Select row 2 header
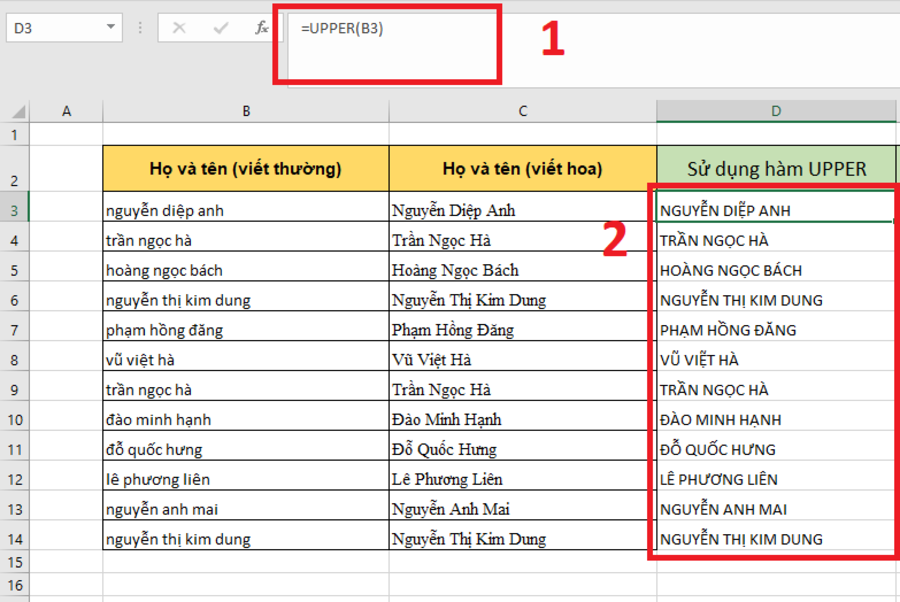This screenshot has width=900, height=602. coord(14,169)
